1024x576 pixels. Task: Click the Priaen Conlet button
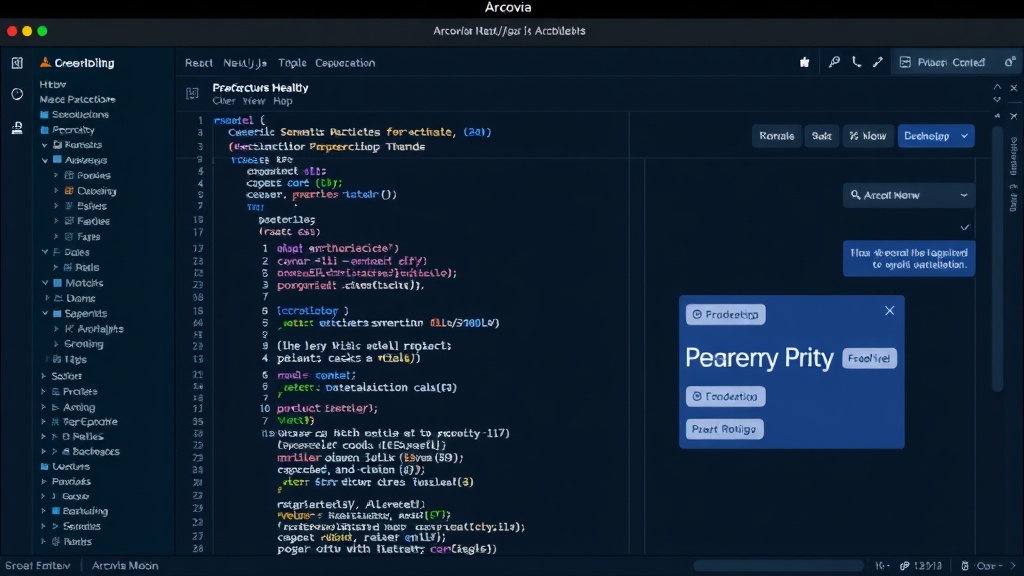click(942, 63)
